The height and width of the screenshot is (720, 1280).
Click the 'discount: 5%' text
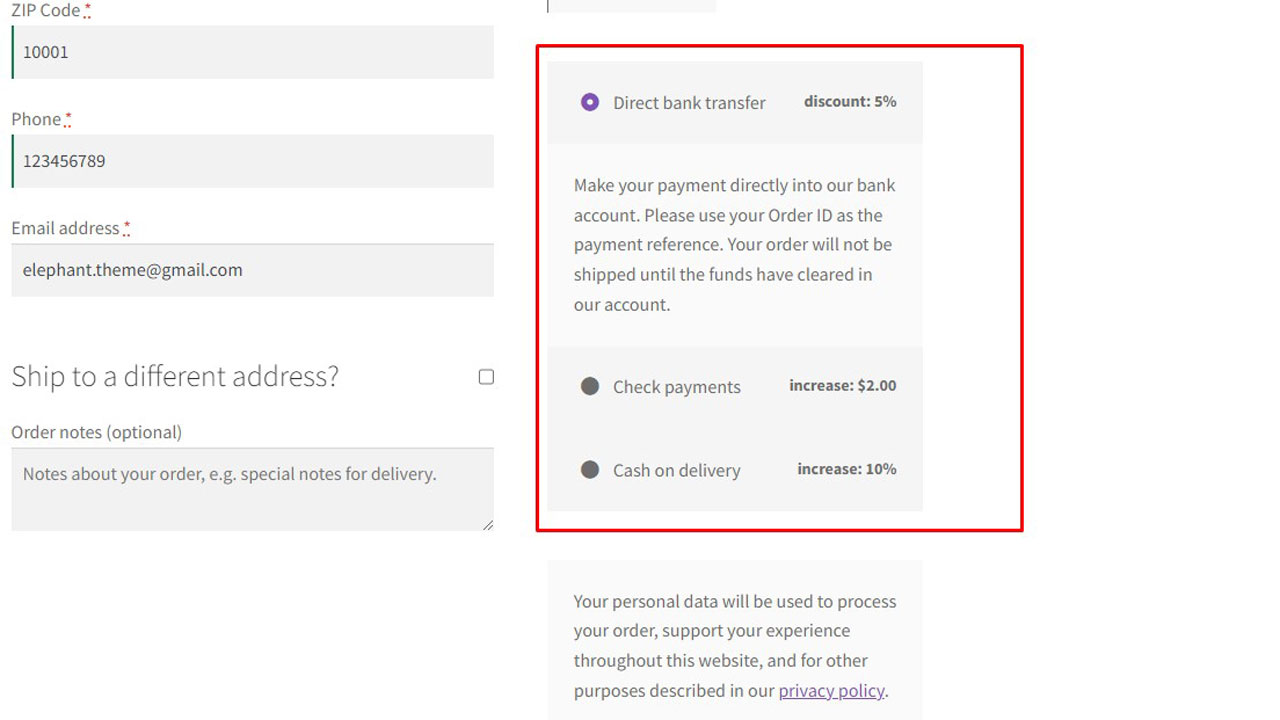tap(849, 101)
